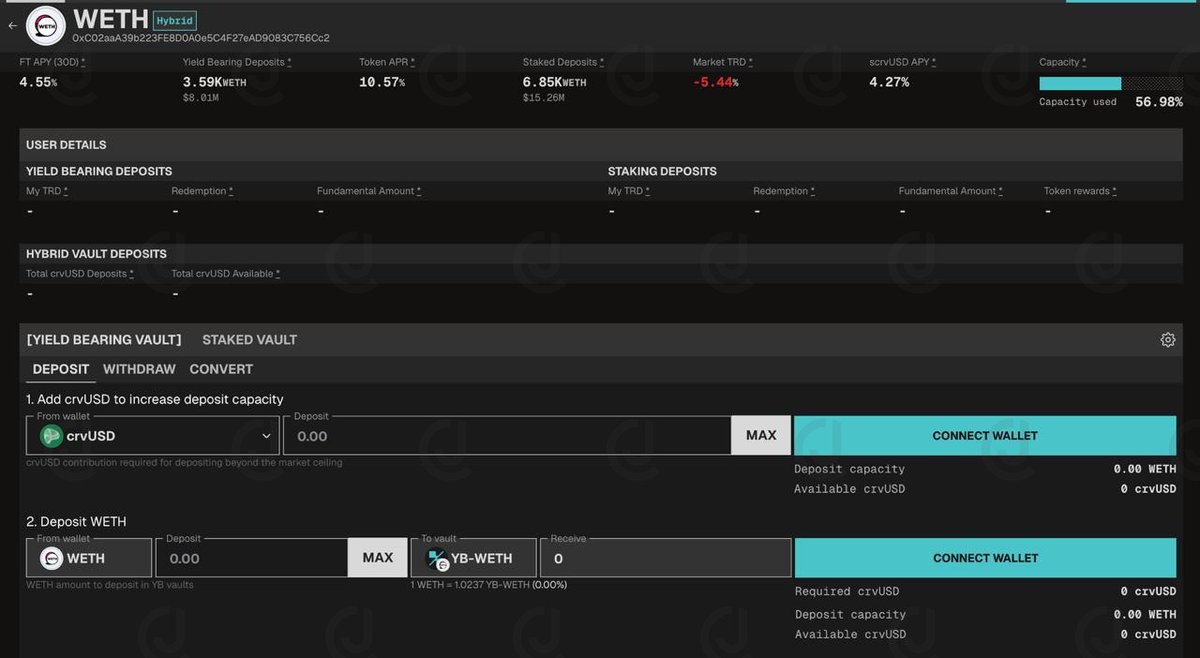
Task: Click the Hybrid badge next to WETH
Action: (175, 20)
